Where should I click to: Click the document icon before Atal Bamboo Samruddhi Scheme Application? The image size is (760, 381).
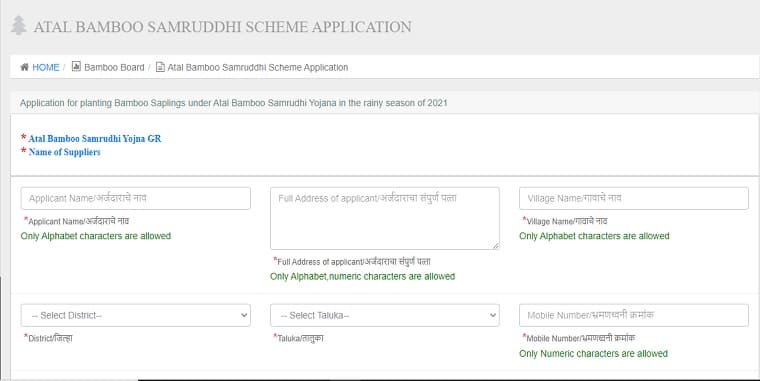click(160, 67)
